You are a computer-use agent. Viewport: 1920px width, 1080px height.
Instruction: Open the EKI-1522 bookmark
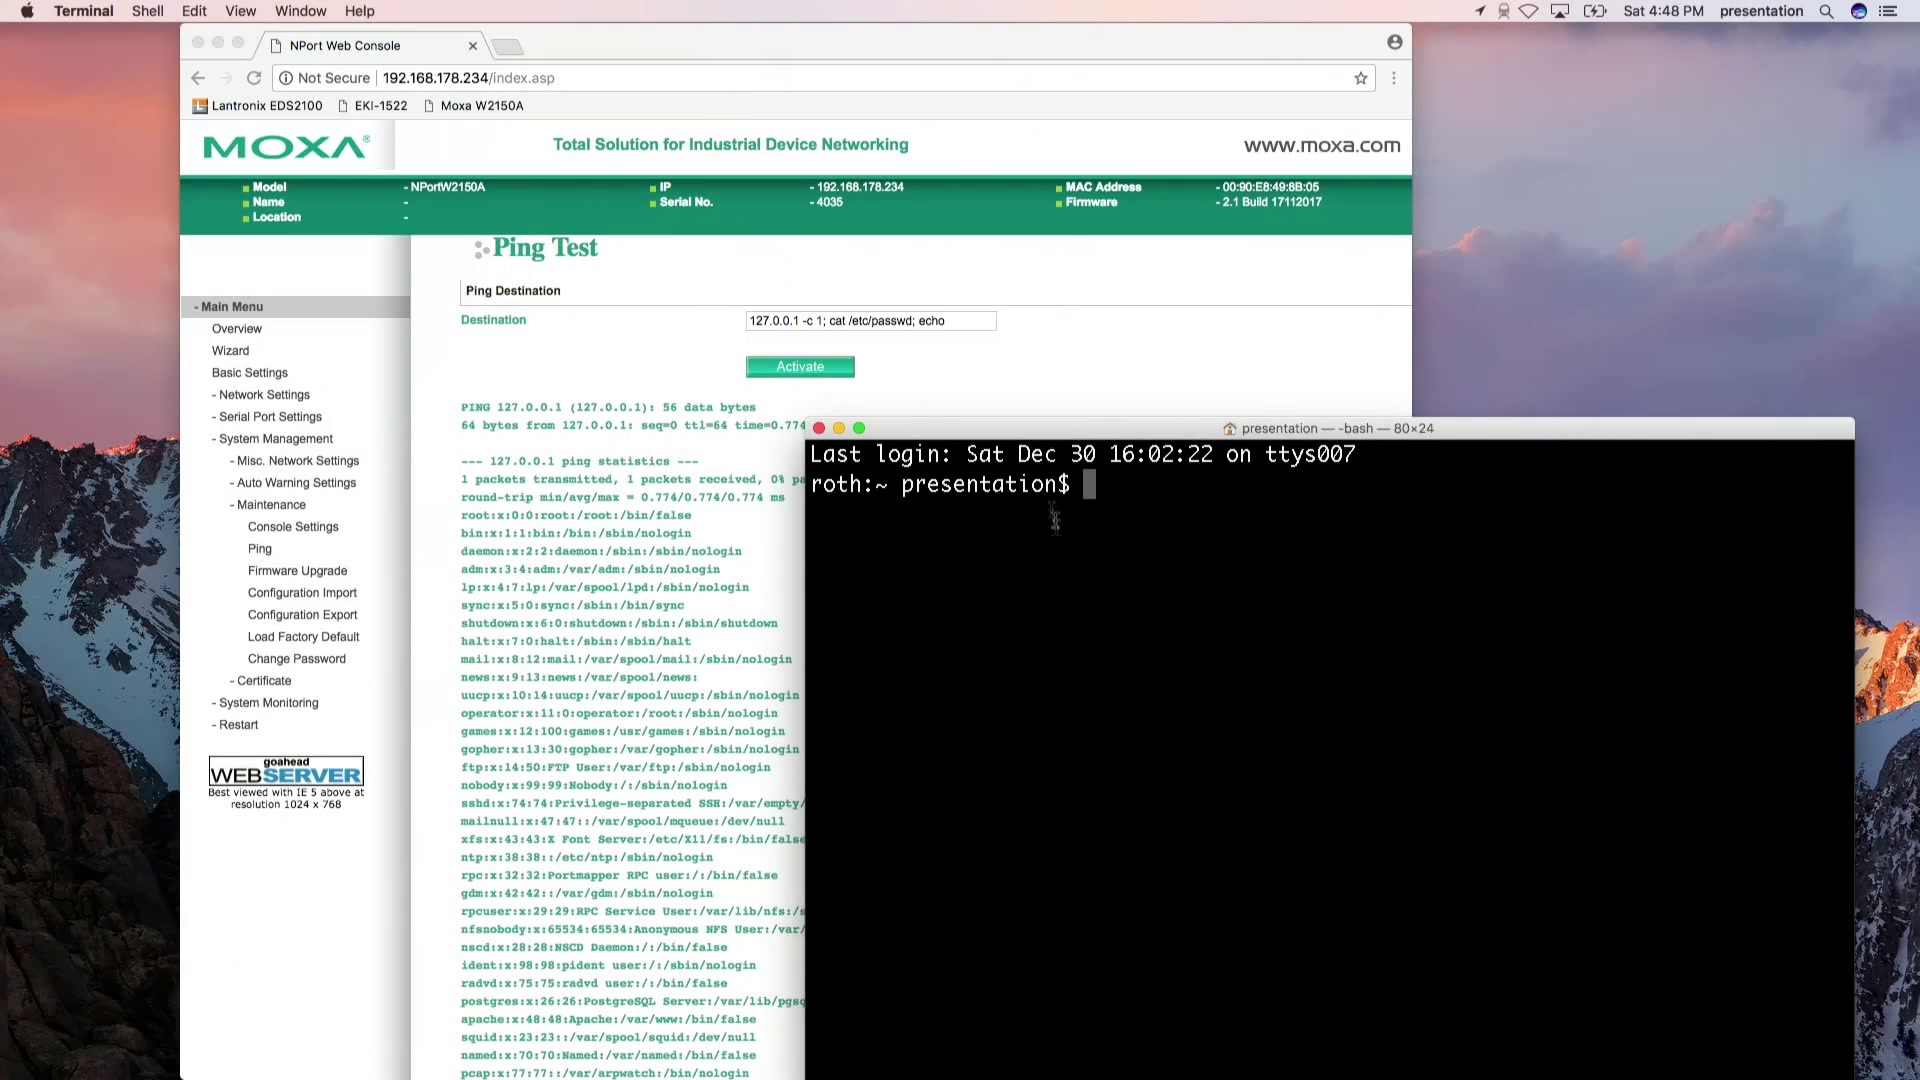click(372, 106)
